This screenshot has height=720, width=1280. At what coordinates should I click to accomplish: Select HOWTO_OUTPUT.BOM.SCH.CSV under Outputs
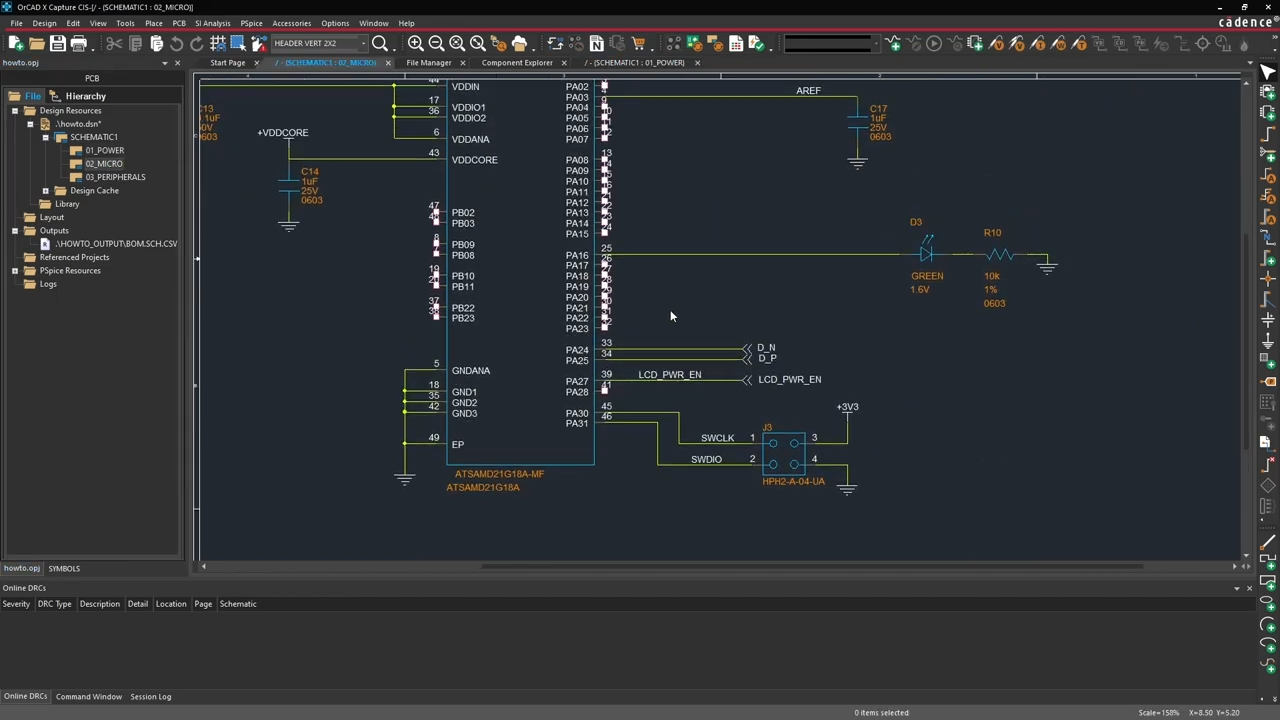click(x=118, y=243)
